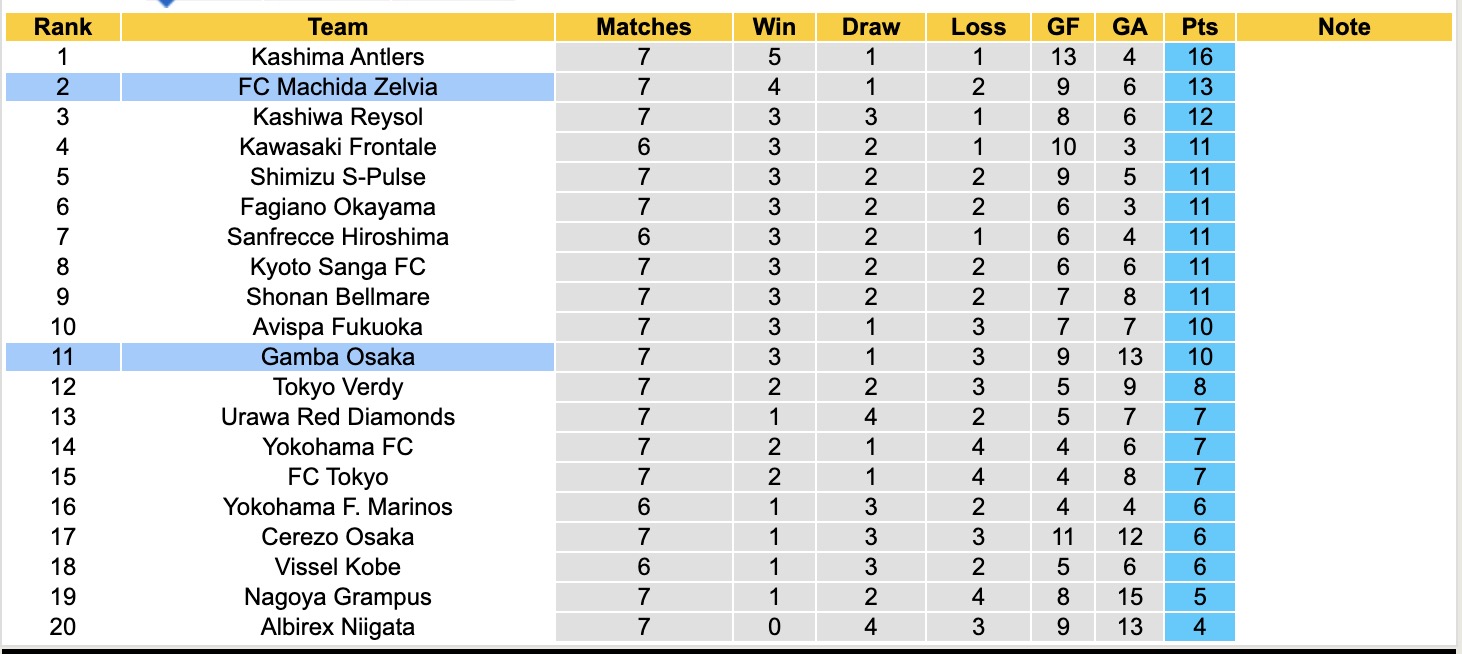Click the Rank column header
1462x654 pixels.
[63, 27]
